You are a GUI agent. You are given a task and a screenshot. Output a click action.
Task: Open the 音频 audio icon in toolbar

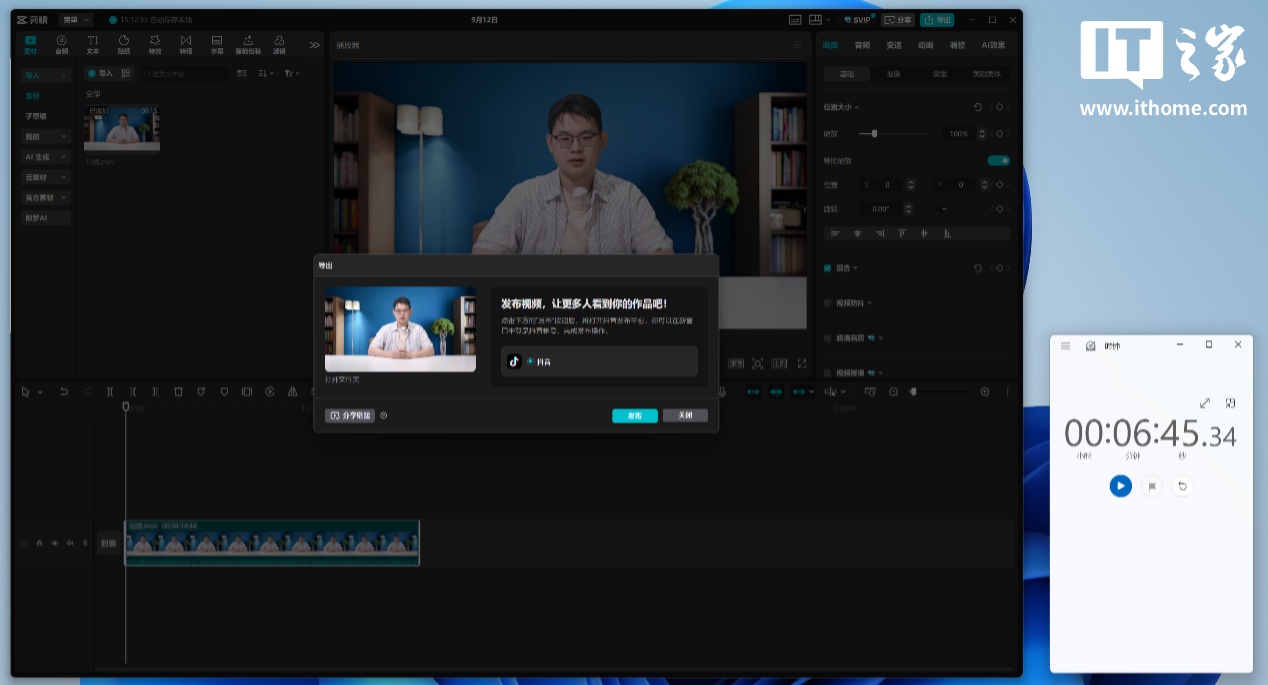click(x=61, y=44)
